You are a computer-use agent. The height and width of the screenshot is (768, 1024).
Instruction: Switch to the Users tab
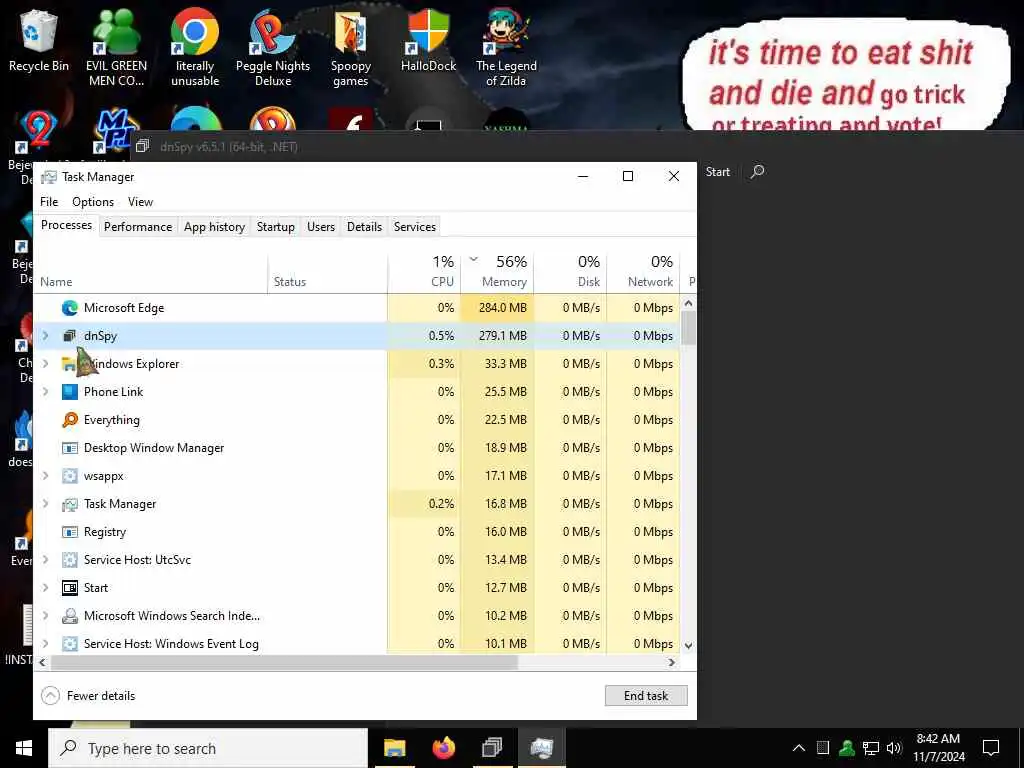coord(321,227)
